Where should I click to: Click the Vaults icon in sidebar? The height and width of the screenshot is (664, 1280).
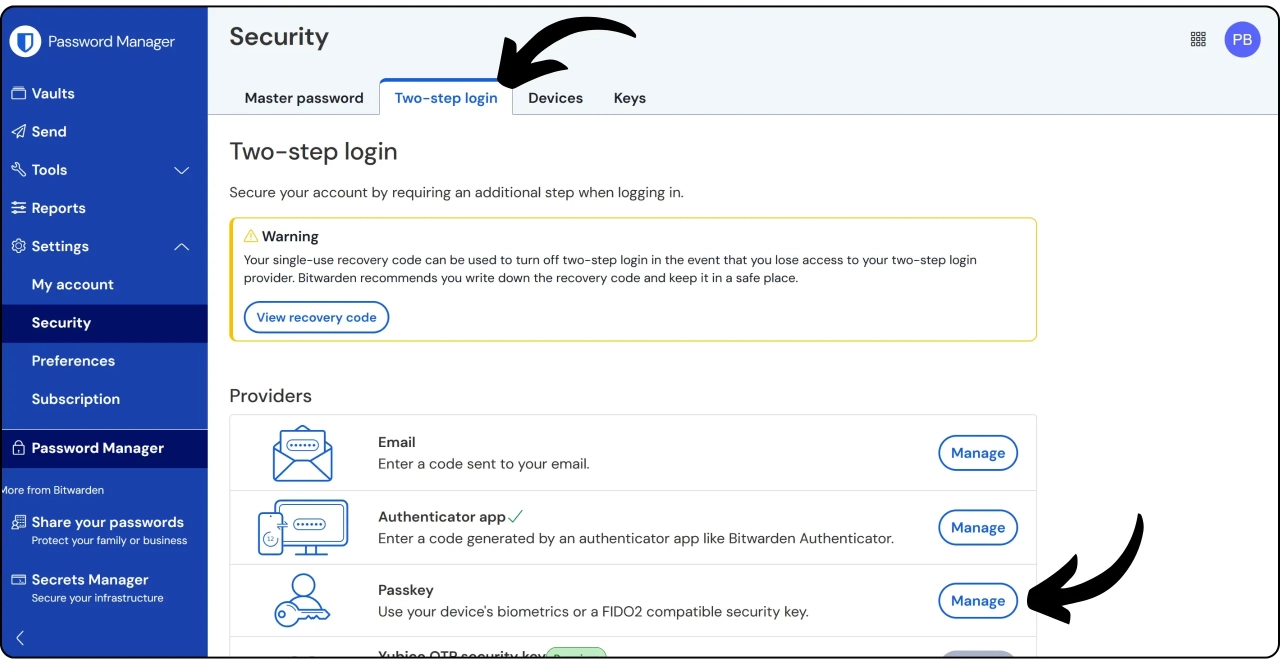pyautogui.click(x=18, y=93)
